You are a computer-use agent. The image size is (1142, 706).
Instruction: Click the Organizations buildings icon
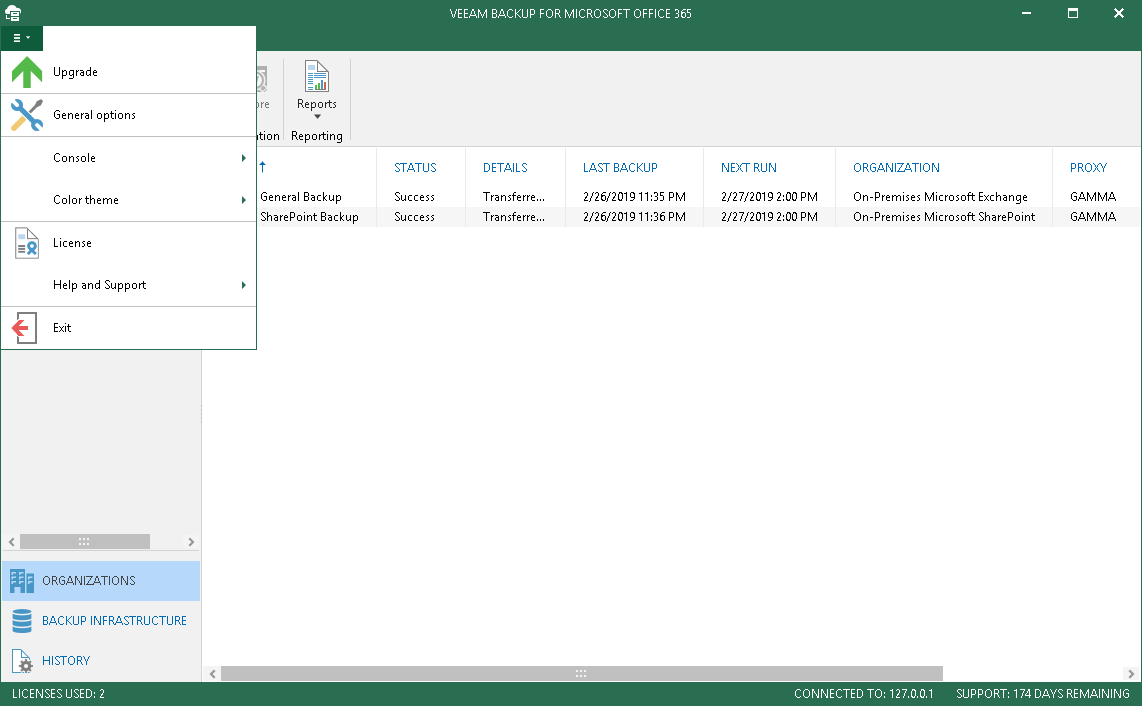point(22,581)
